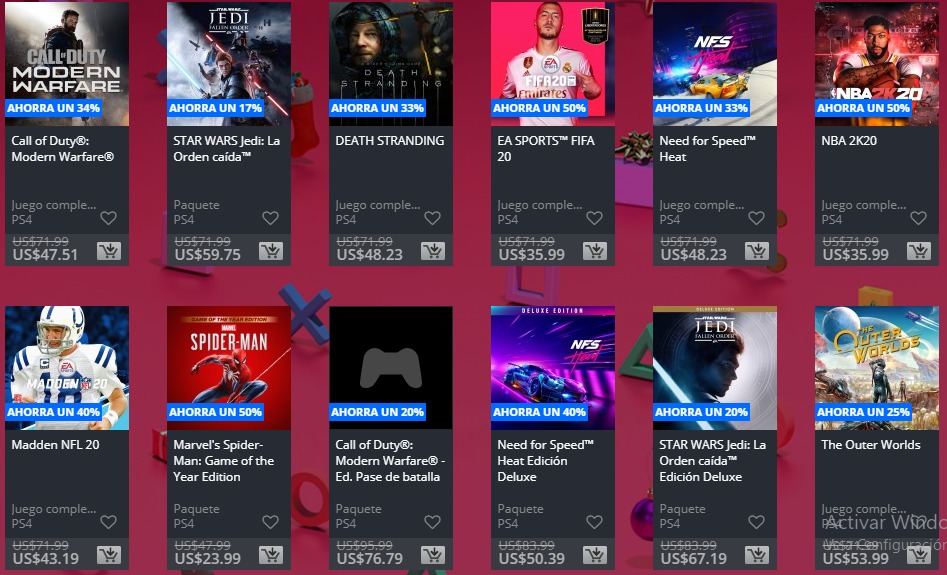Add Need for Speed Heat Deluxe to cart
This screenshot has width=947, height=575.
pos(594,554)
